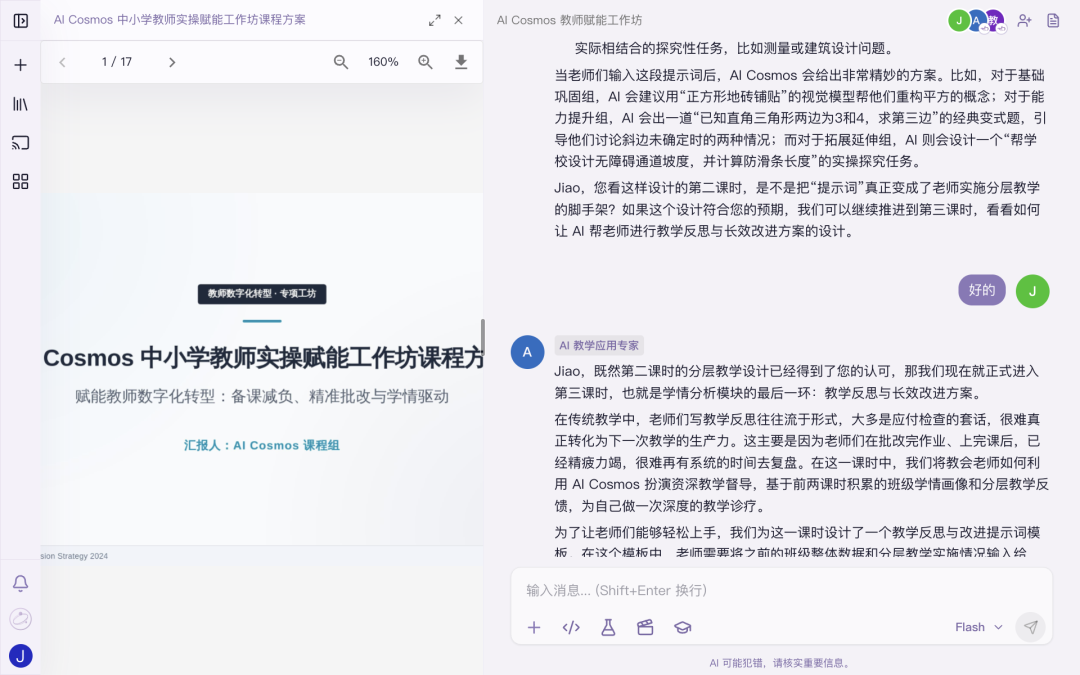Click the AI Cosmos 教师赋能工作坊 chat title
The width and height of the screenshot is (1080, 675).
[x=569, y=21]
